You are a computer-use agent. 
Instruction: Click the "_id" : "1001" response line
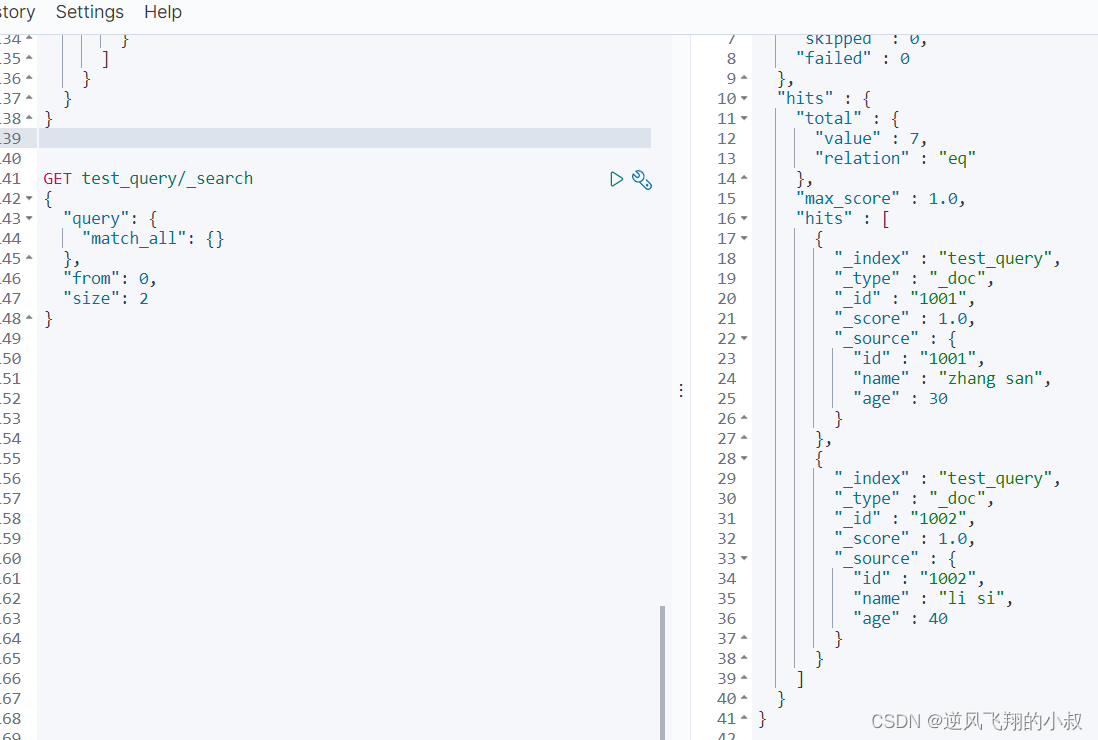904,299
